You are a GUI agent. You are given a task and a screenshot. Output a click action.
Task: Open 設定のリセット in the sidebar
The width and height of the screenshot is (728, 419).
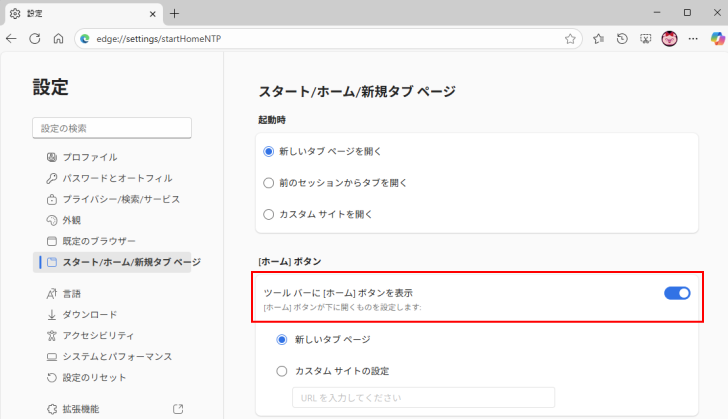[x=94, y=377]
